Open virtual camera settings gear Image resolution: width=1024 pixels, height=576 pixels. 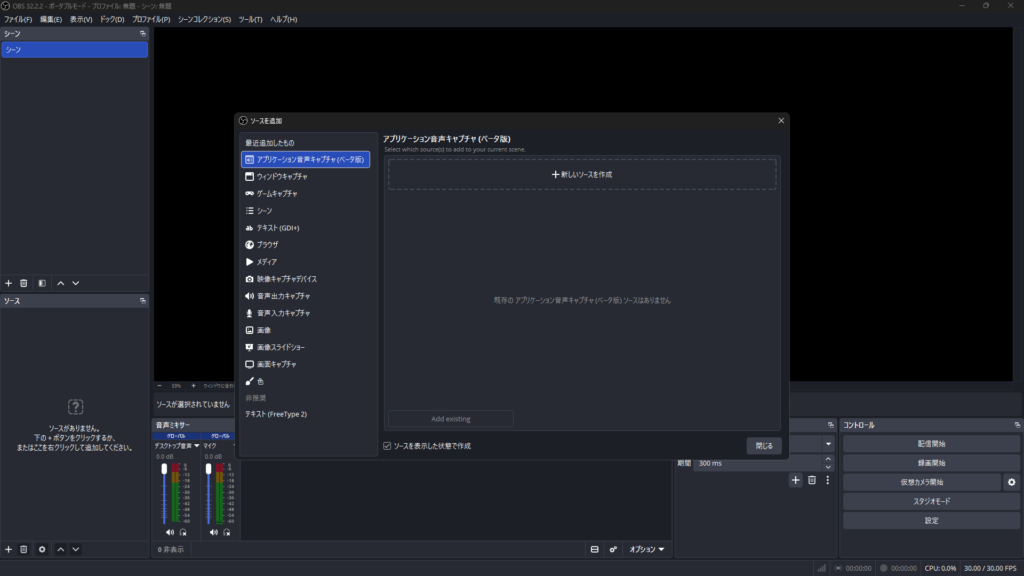pyautogui.click(x=1012, y=483)
